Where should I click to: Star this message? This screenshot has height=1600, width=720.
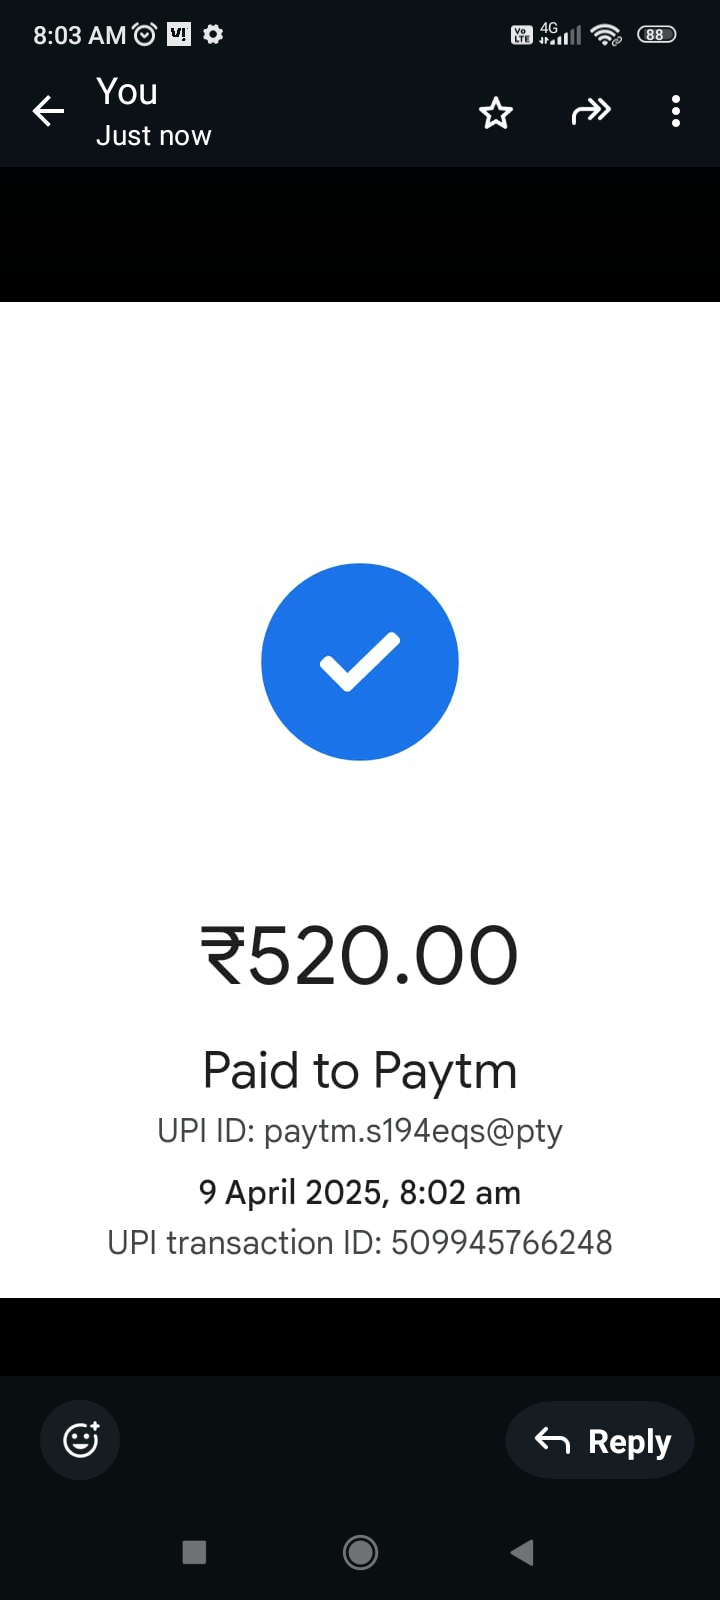coord(496,113)
